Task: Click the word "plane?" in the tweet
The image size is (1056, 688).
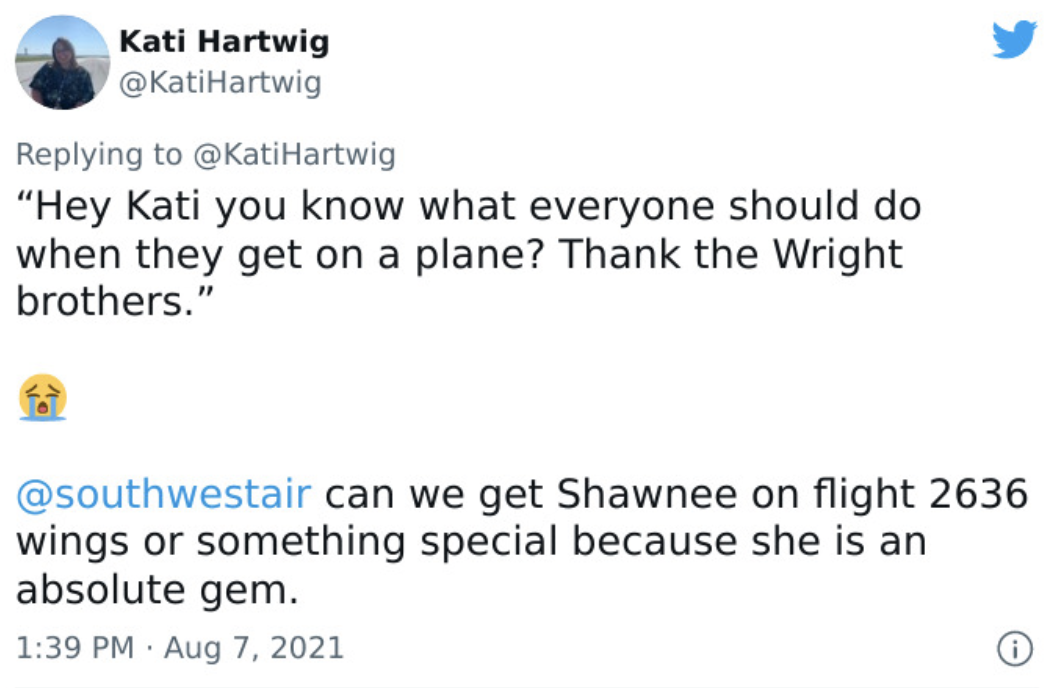Action: (479, 254)
